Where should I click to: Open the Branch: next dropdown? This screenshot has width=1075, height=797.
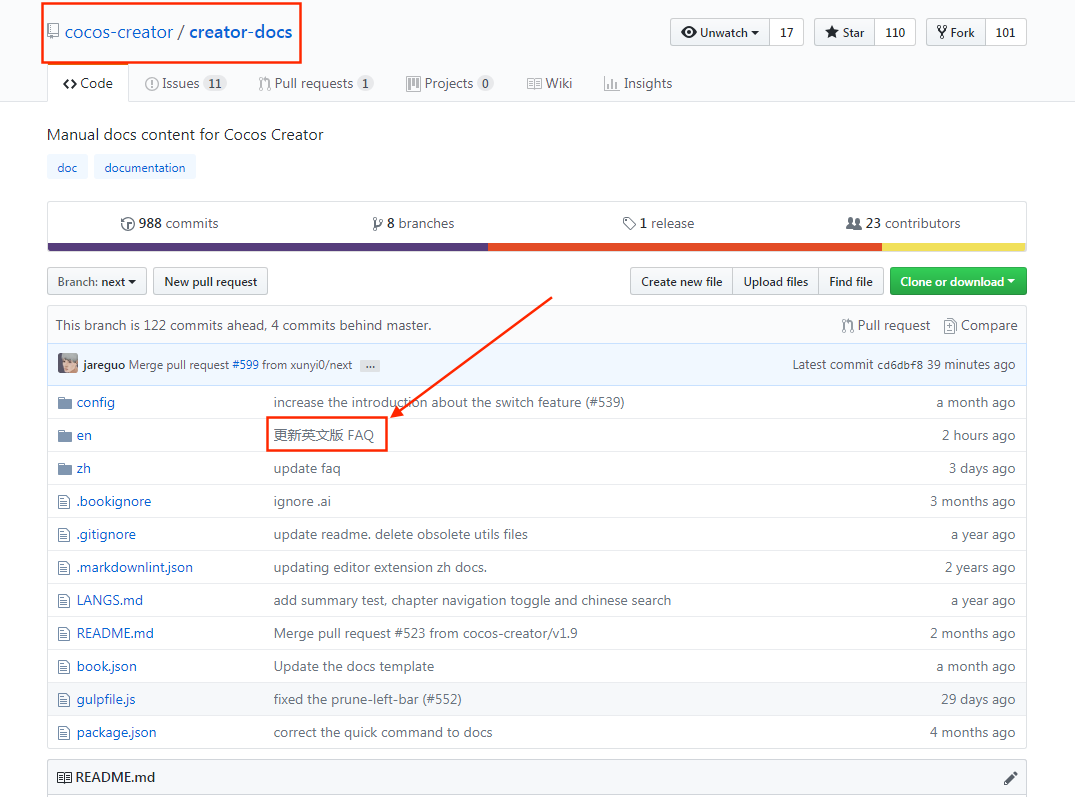97,282
